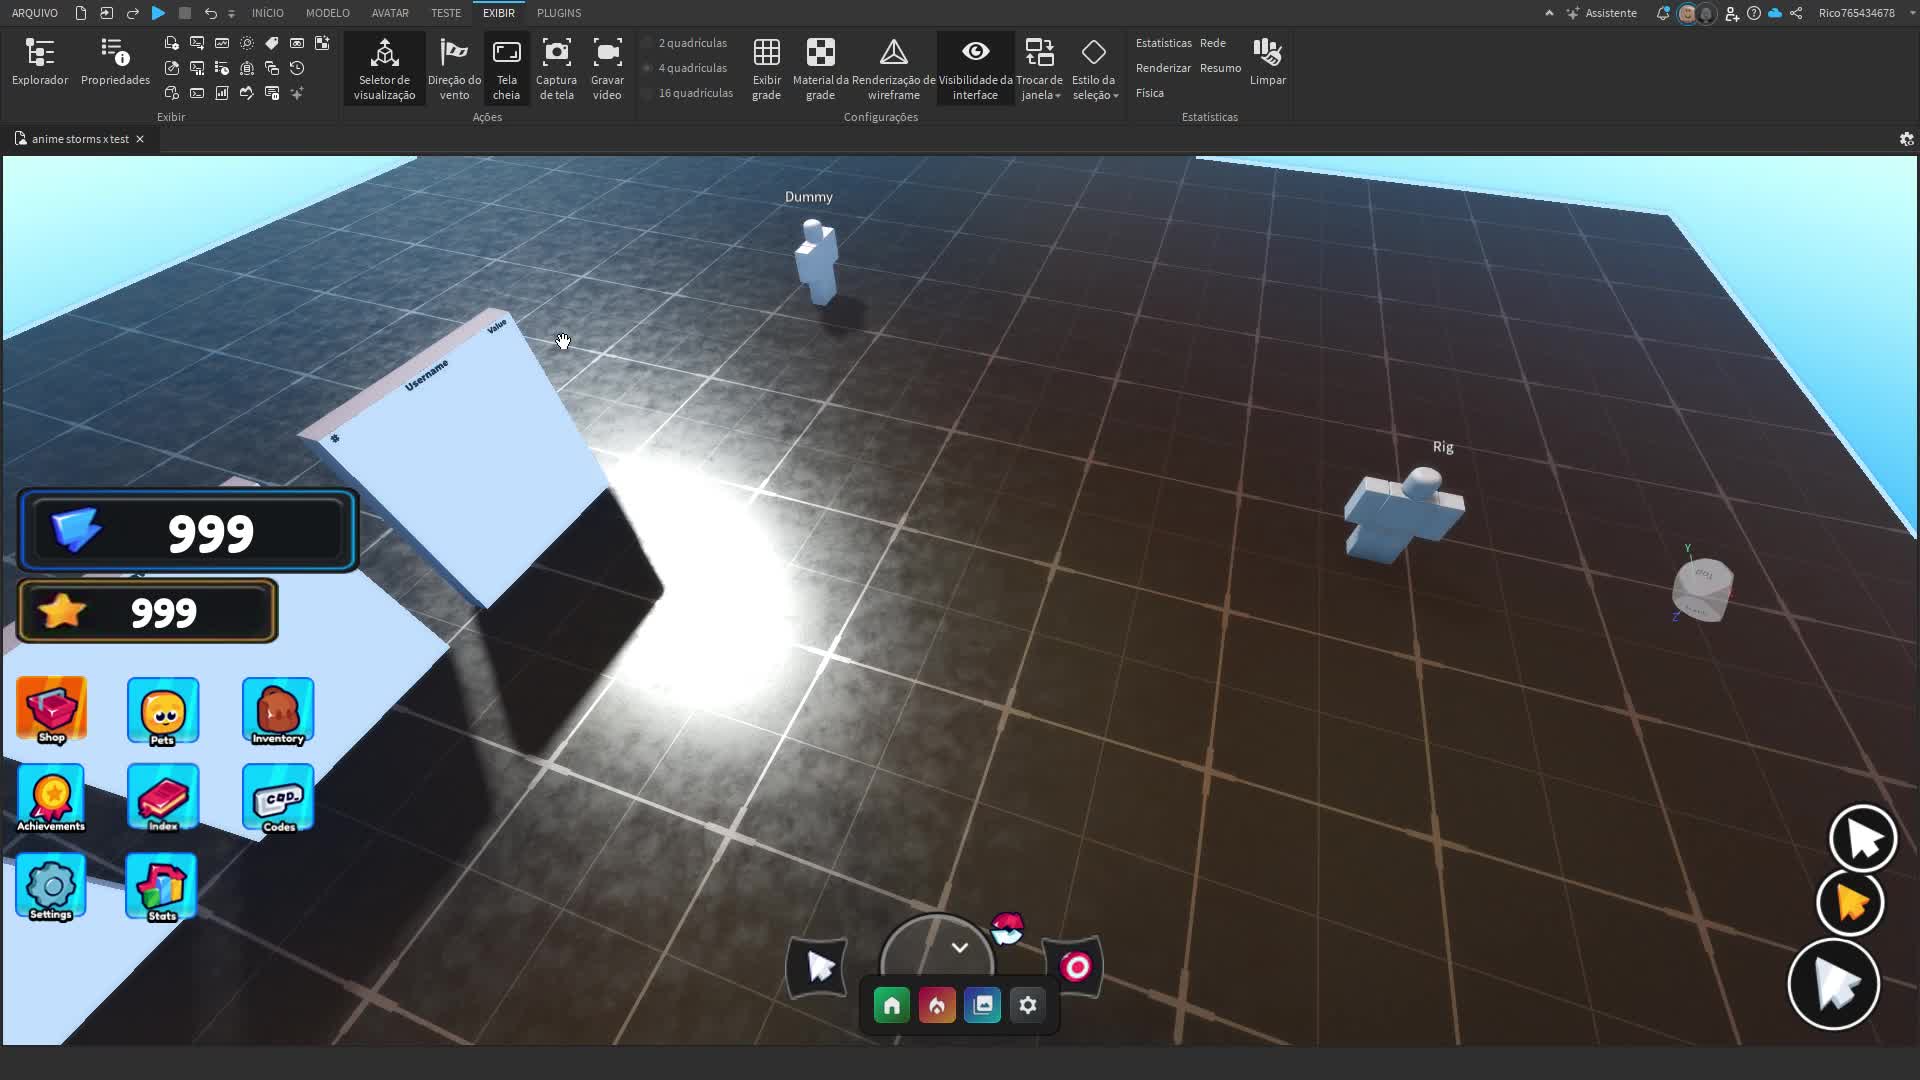
Task: Open the Explorador panel
Action: [40, 62]
